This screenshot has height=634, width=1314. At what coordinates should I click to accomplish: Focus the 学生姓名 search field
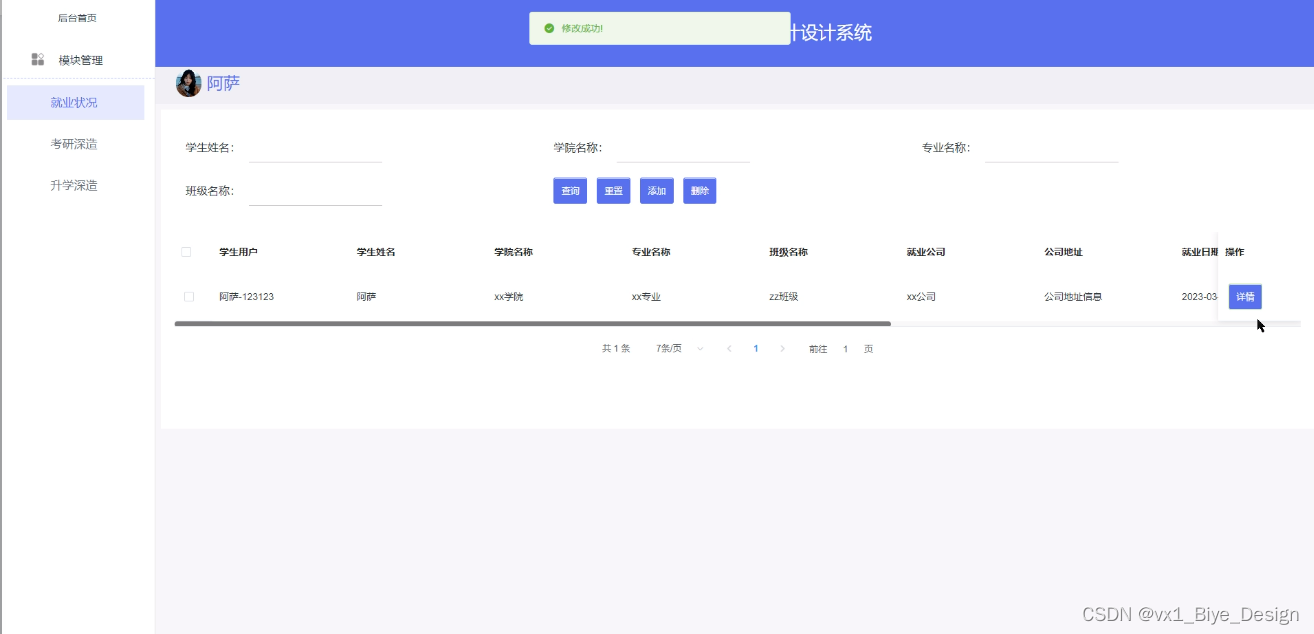[315, 148]
